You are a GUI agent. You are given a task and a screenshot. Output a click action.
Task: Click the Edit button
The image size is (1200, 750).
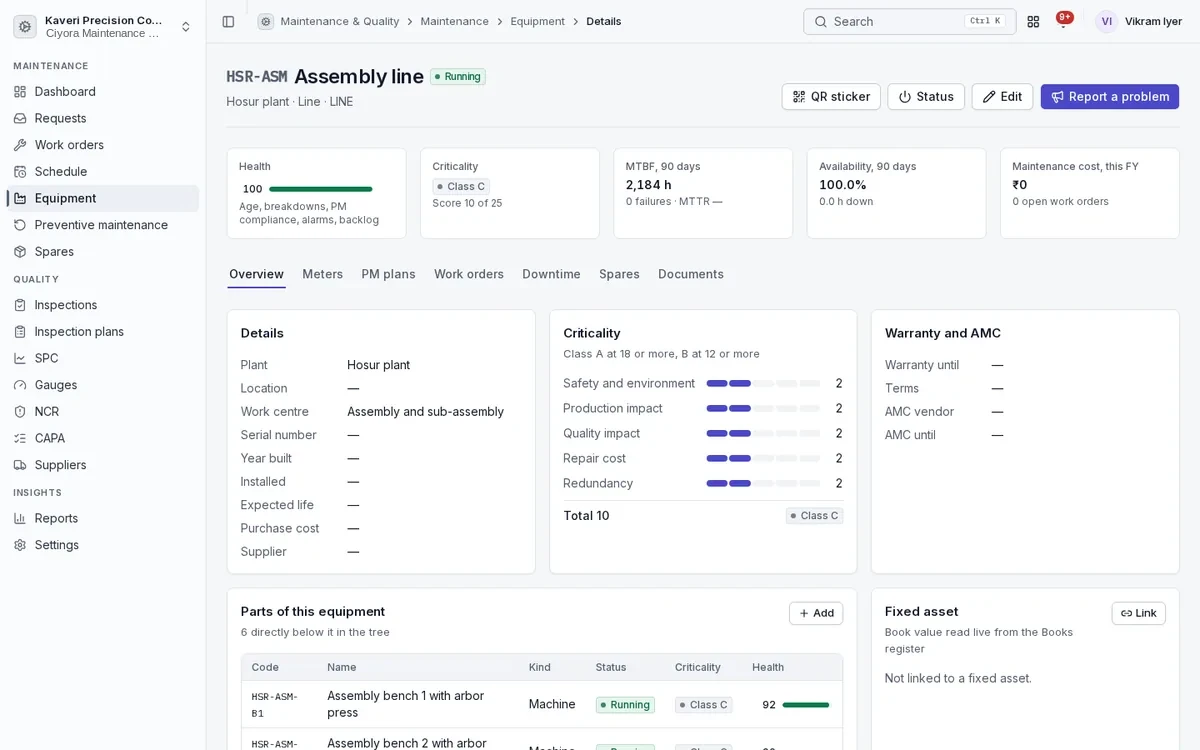pos(1002,97)
